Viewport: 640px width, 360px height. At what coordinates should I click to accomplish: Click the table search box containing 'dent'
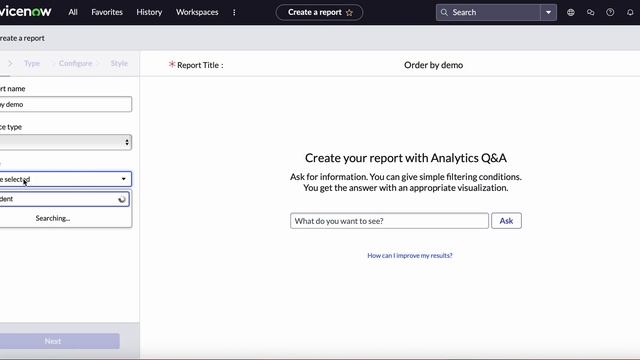pos(64,199)
